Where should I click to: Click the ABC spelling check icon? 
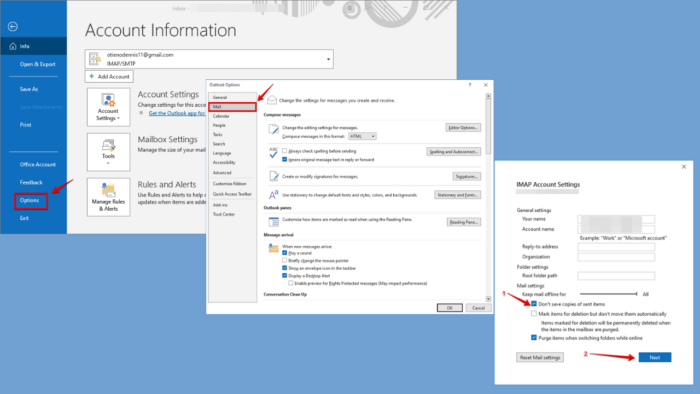[273, 153]
